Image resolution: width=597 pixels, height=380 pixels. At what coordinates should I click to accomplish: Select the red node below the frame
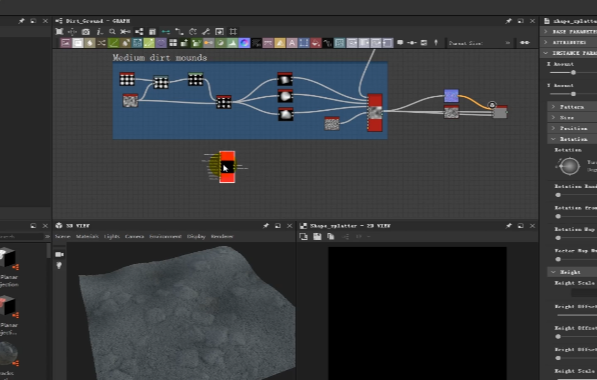(227, 167)
